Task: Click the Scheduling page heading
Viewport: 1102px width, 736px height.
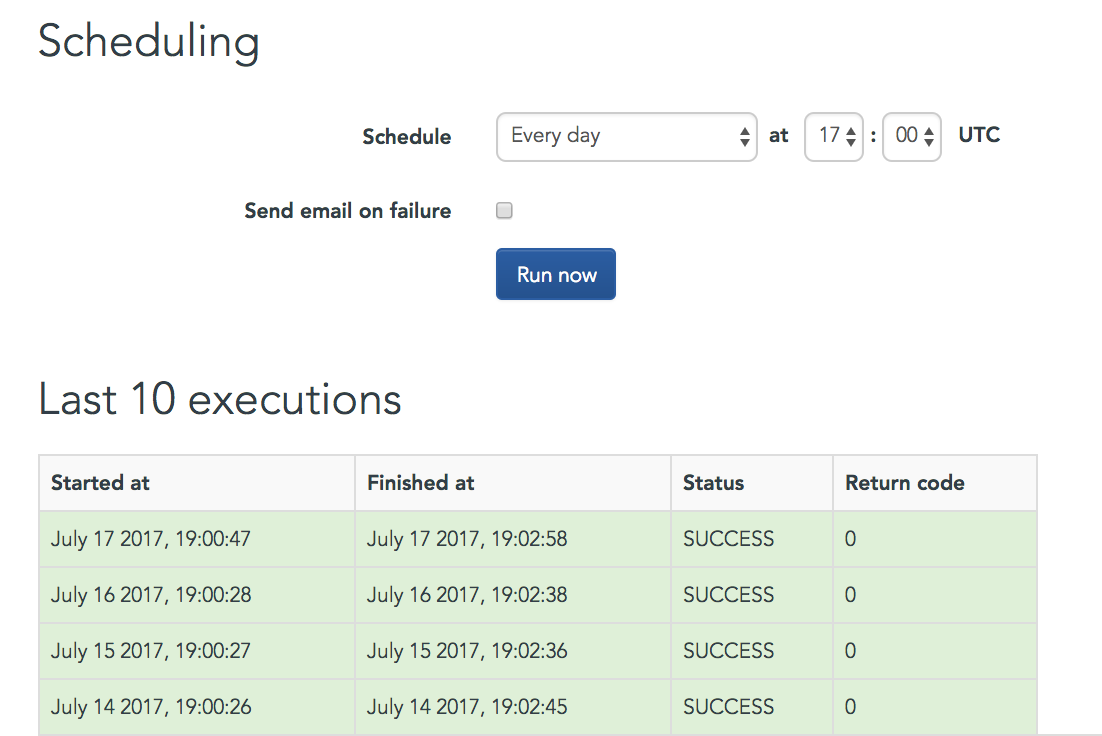Action: [148, 42]
